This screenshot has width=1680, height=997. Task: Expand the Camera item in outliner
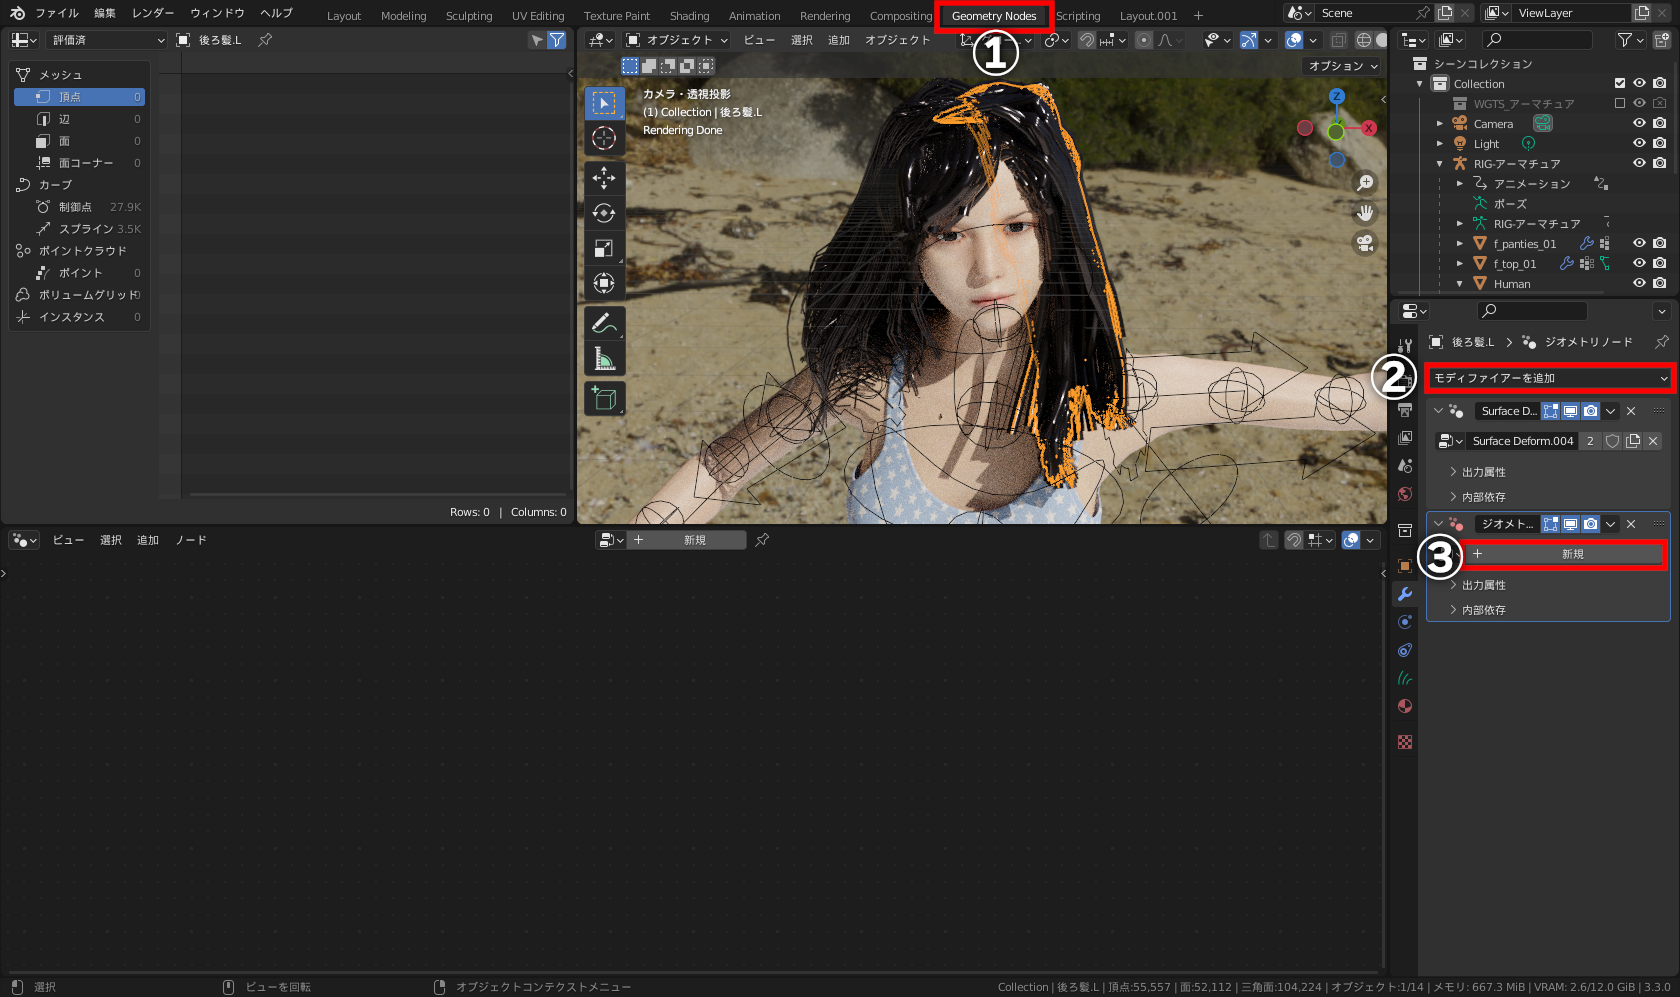pyautogui.click(x=1440, y=124)
